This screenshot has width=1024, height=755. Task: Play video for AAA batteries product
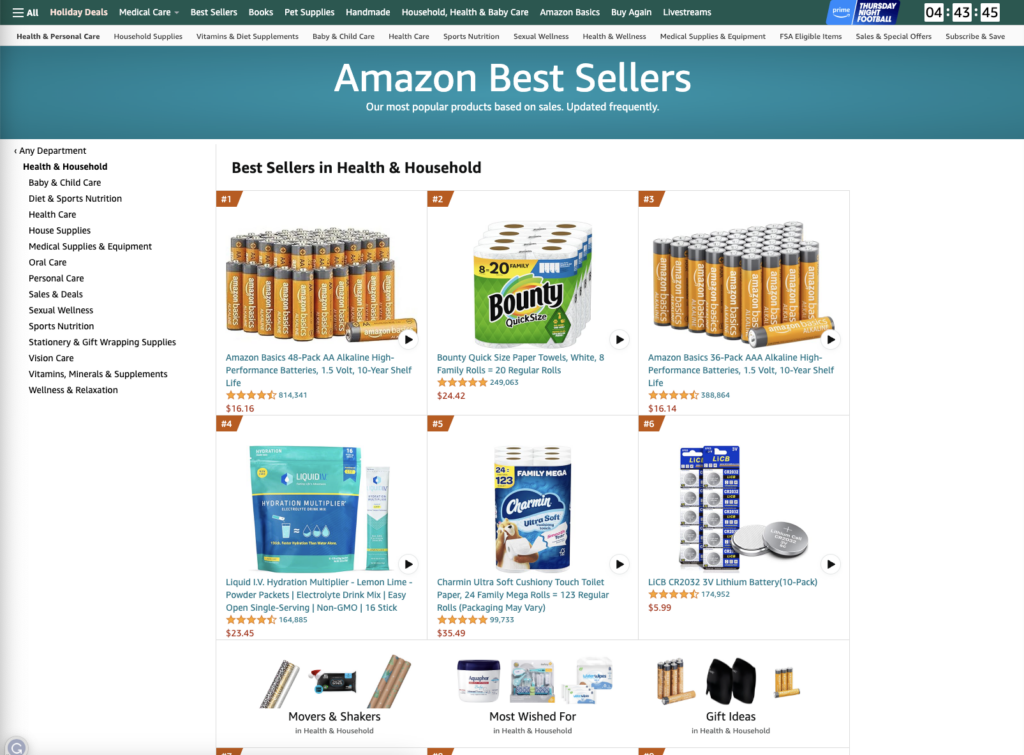830,340
